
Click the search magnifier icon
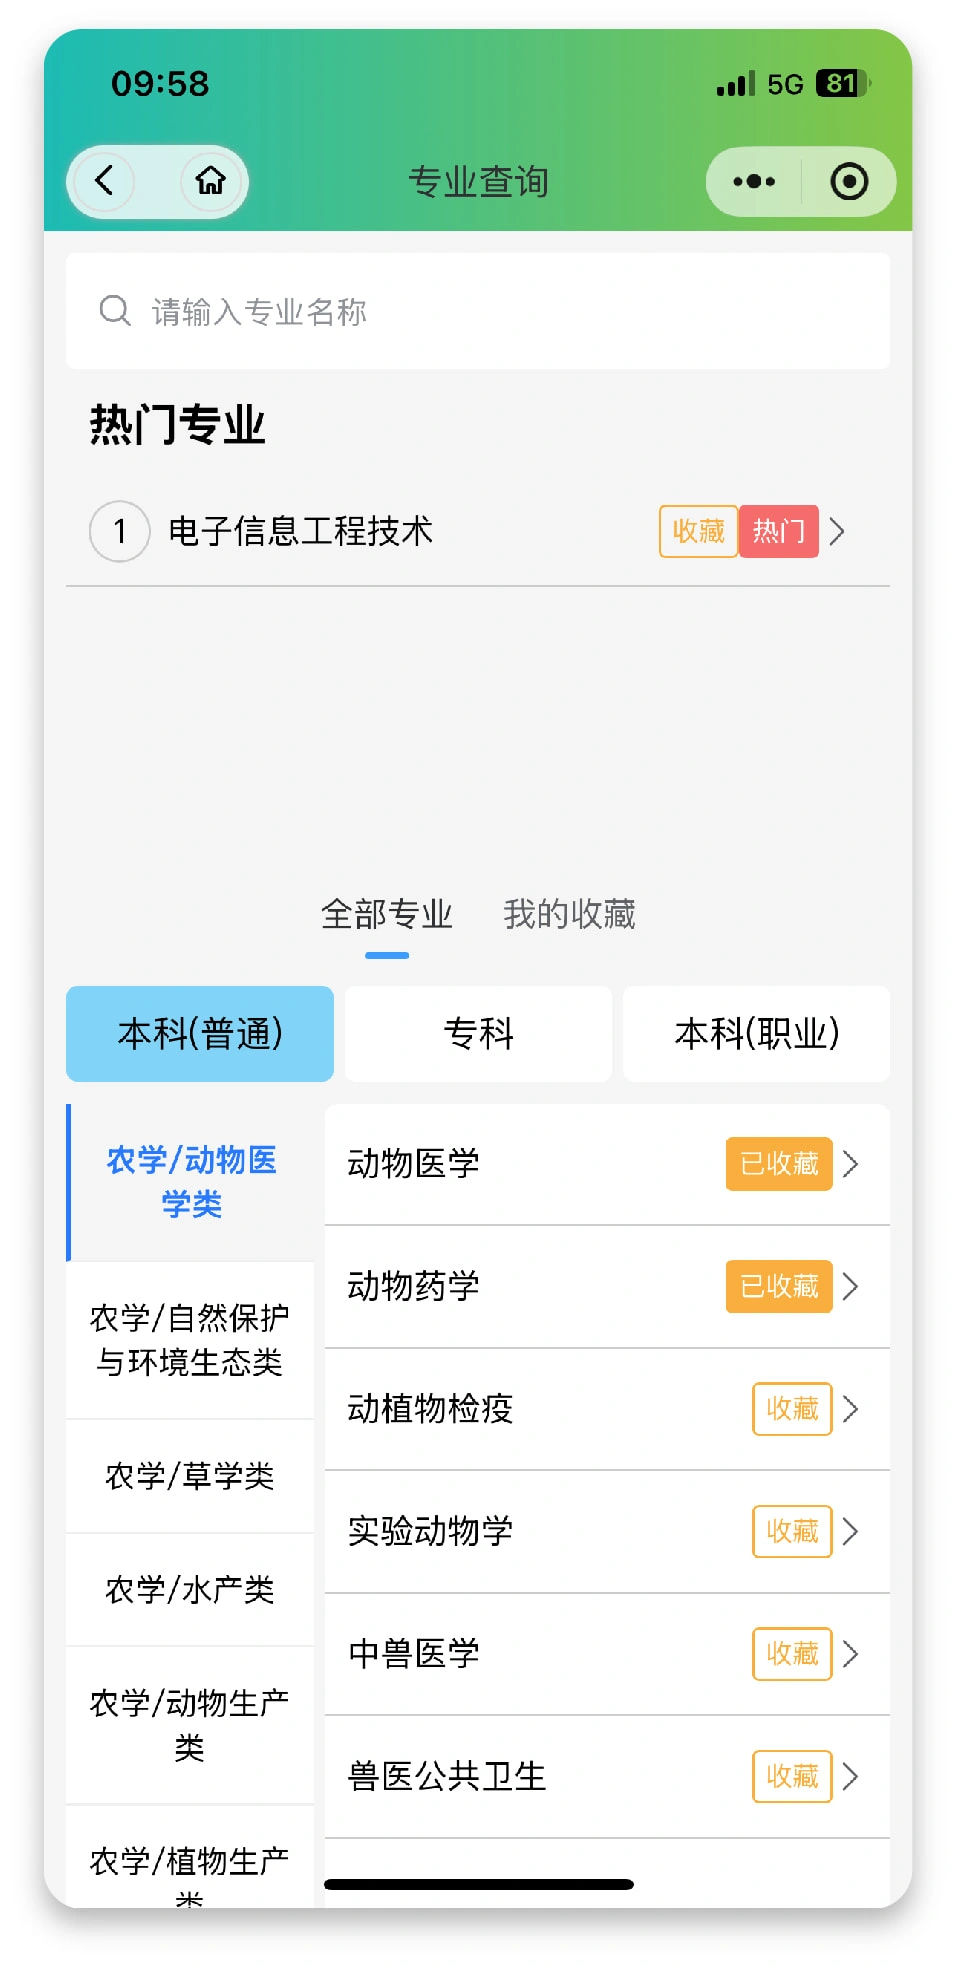115,311
